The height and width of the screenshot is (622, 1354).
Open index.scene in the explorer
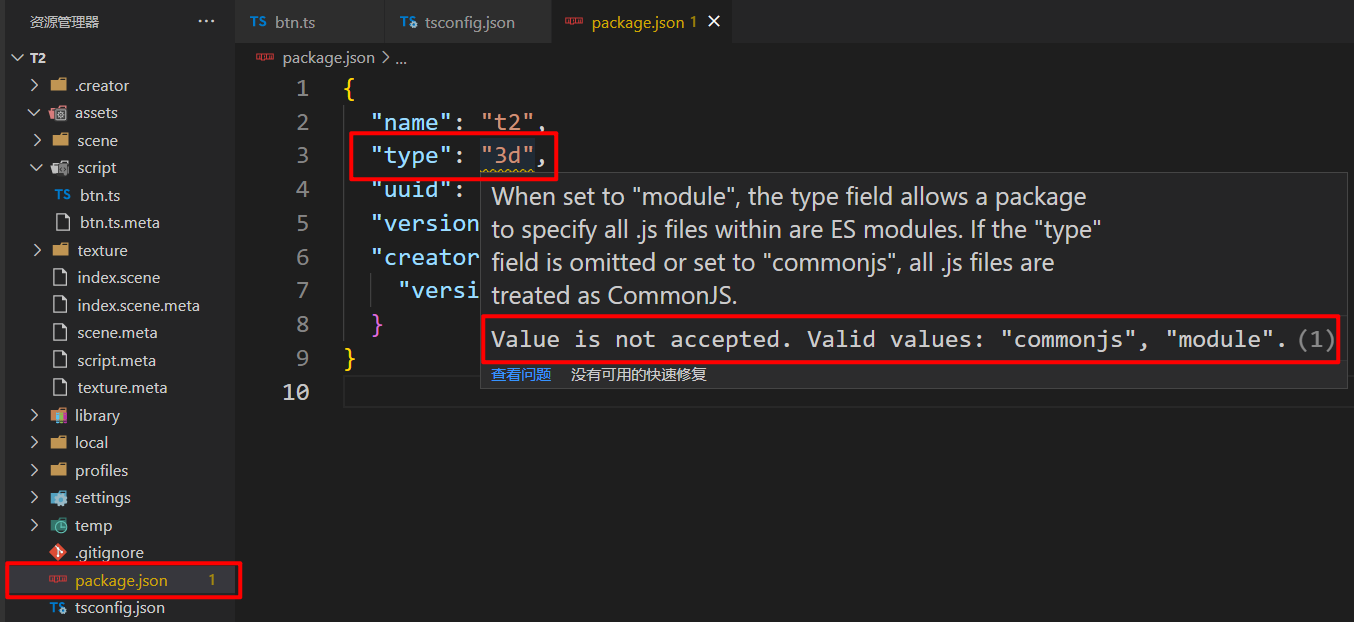click(x=118, y=278)
